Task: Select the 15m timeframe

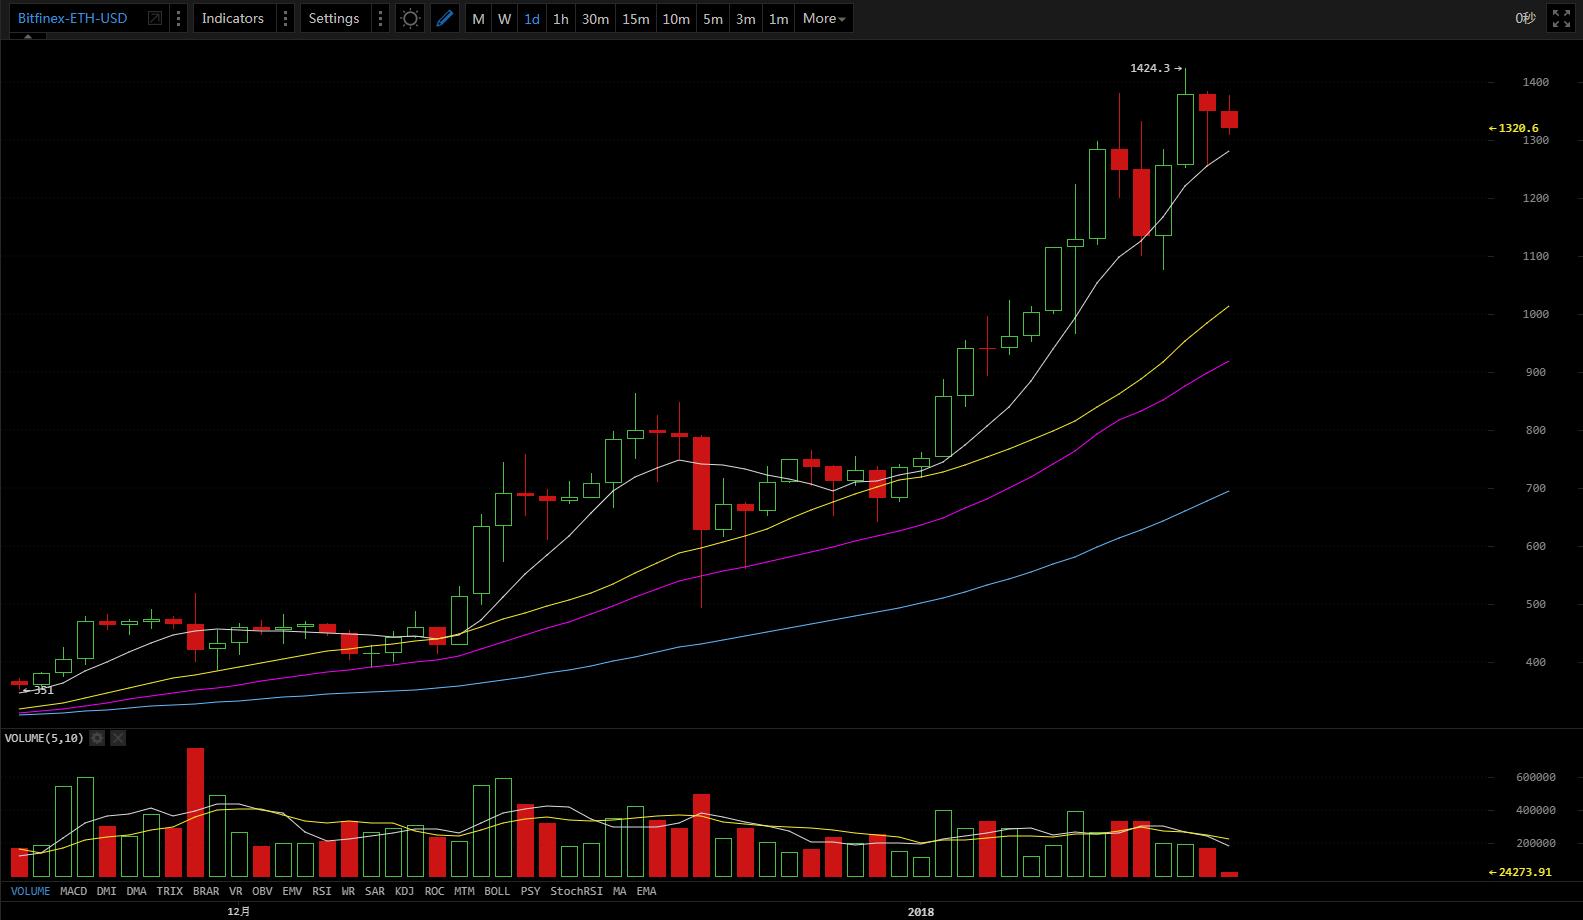Action: (x=635, y=18)
